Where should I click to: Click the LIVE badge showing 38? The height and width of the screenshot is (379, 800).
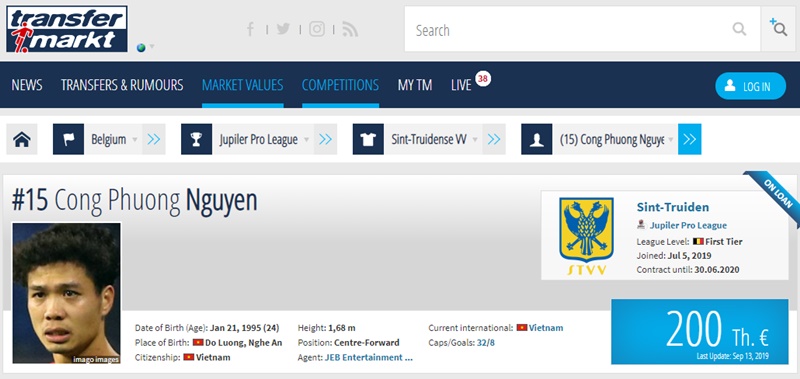click(483, 79)
